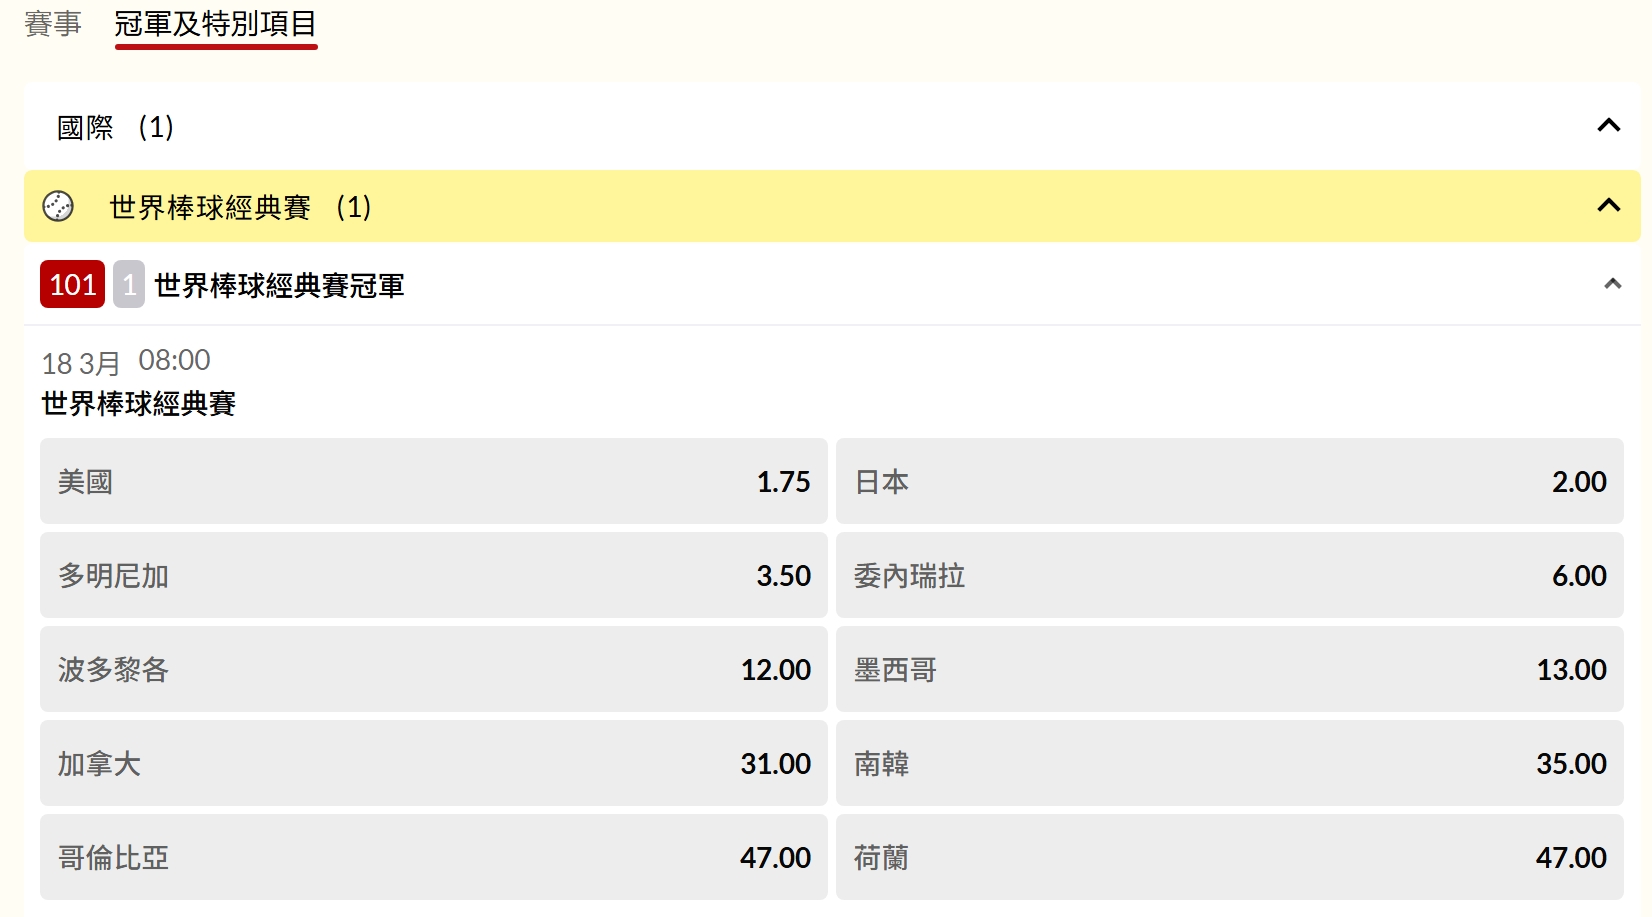Pick 日本 at odds 2.00
Screen dimensions: 1652x917
click(x=1229, y=481)
